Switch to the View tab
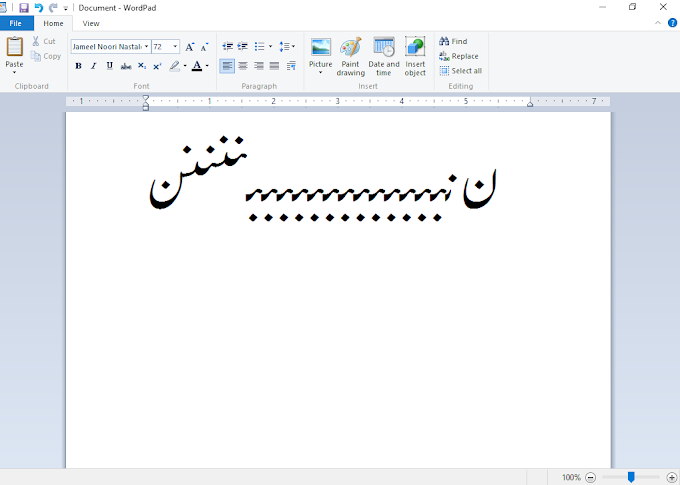680x485 pixels. 91,23
